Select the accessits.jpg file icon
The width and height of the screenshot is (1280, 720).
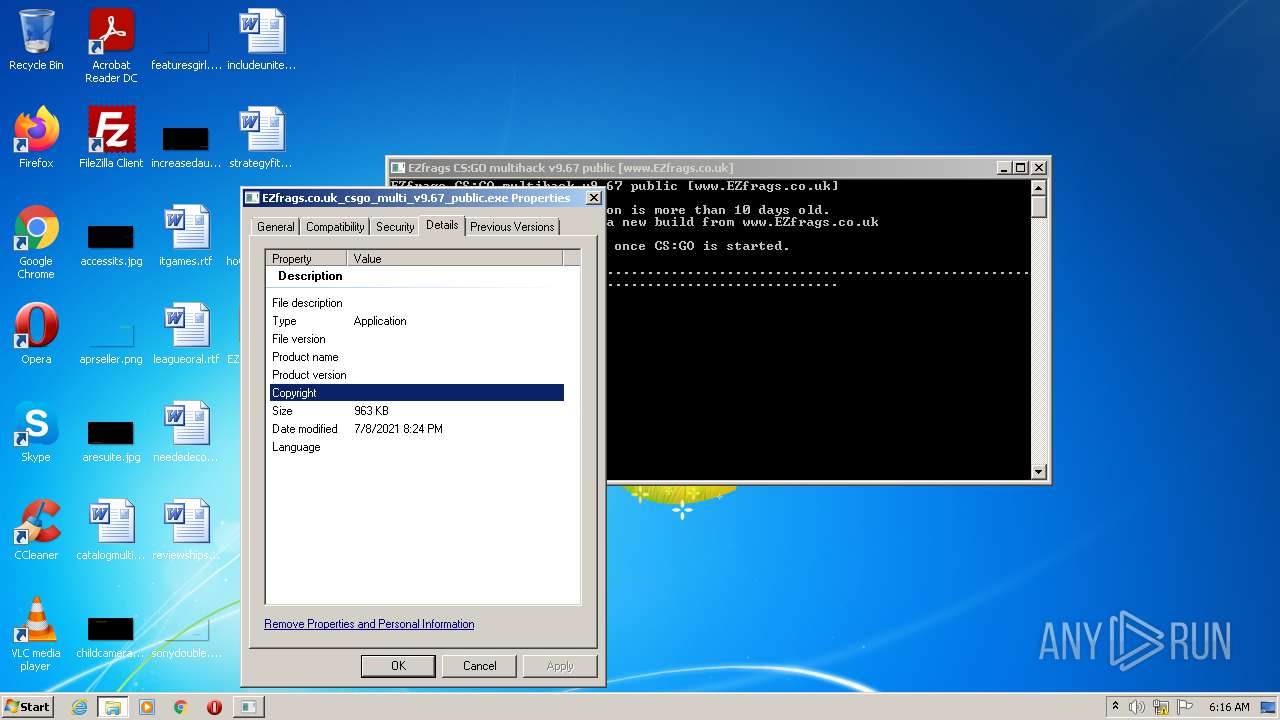coord(111,242)
